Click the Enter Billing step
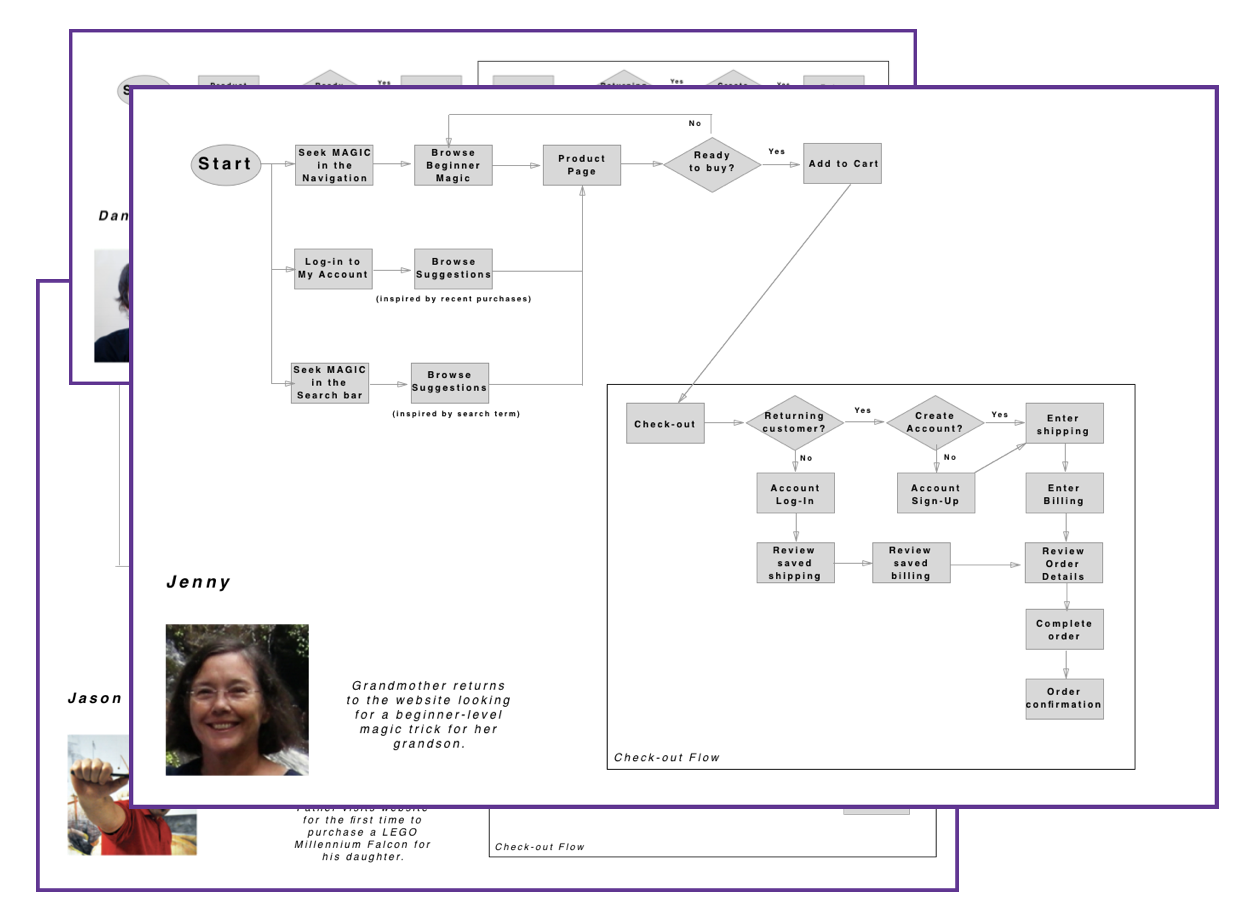Image resolution: width=1236 pixels, height=916 pixels. (1064, 494)
